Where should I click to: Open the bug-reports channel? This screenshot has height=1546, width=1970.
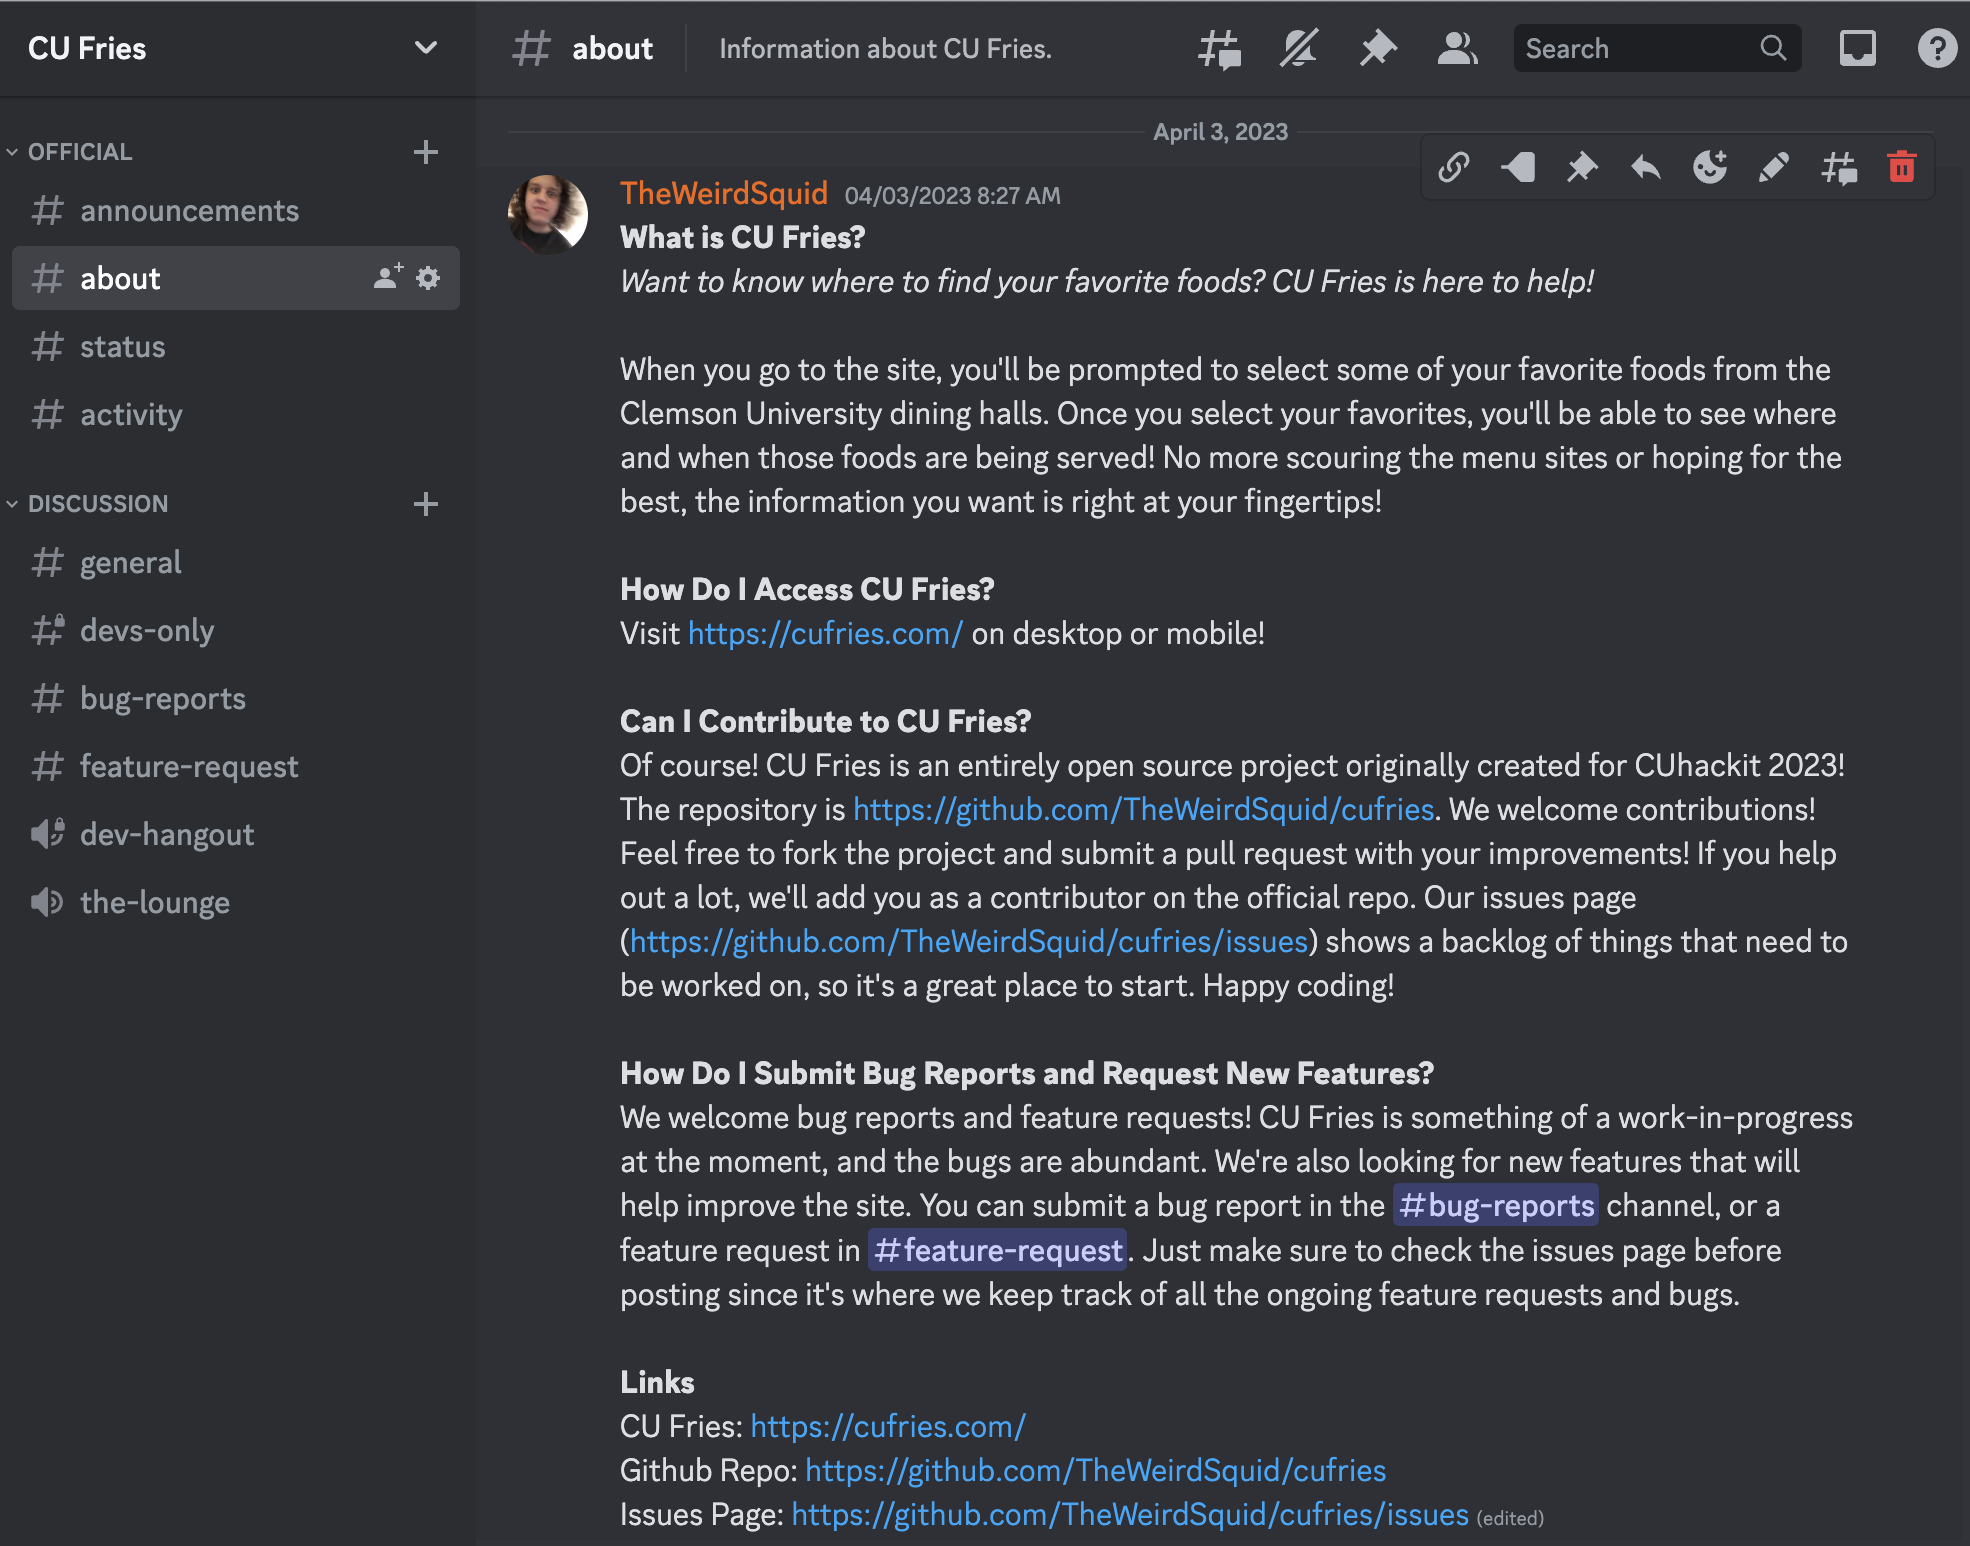tap(236, 698)
